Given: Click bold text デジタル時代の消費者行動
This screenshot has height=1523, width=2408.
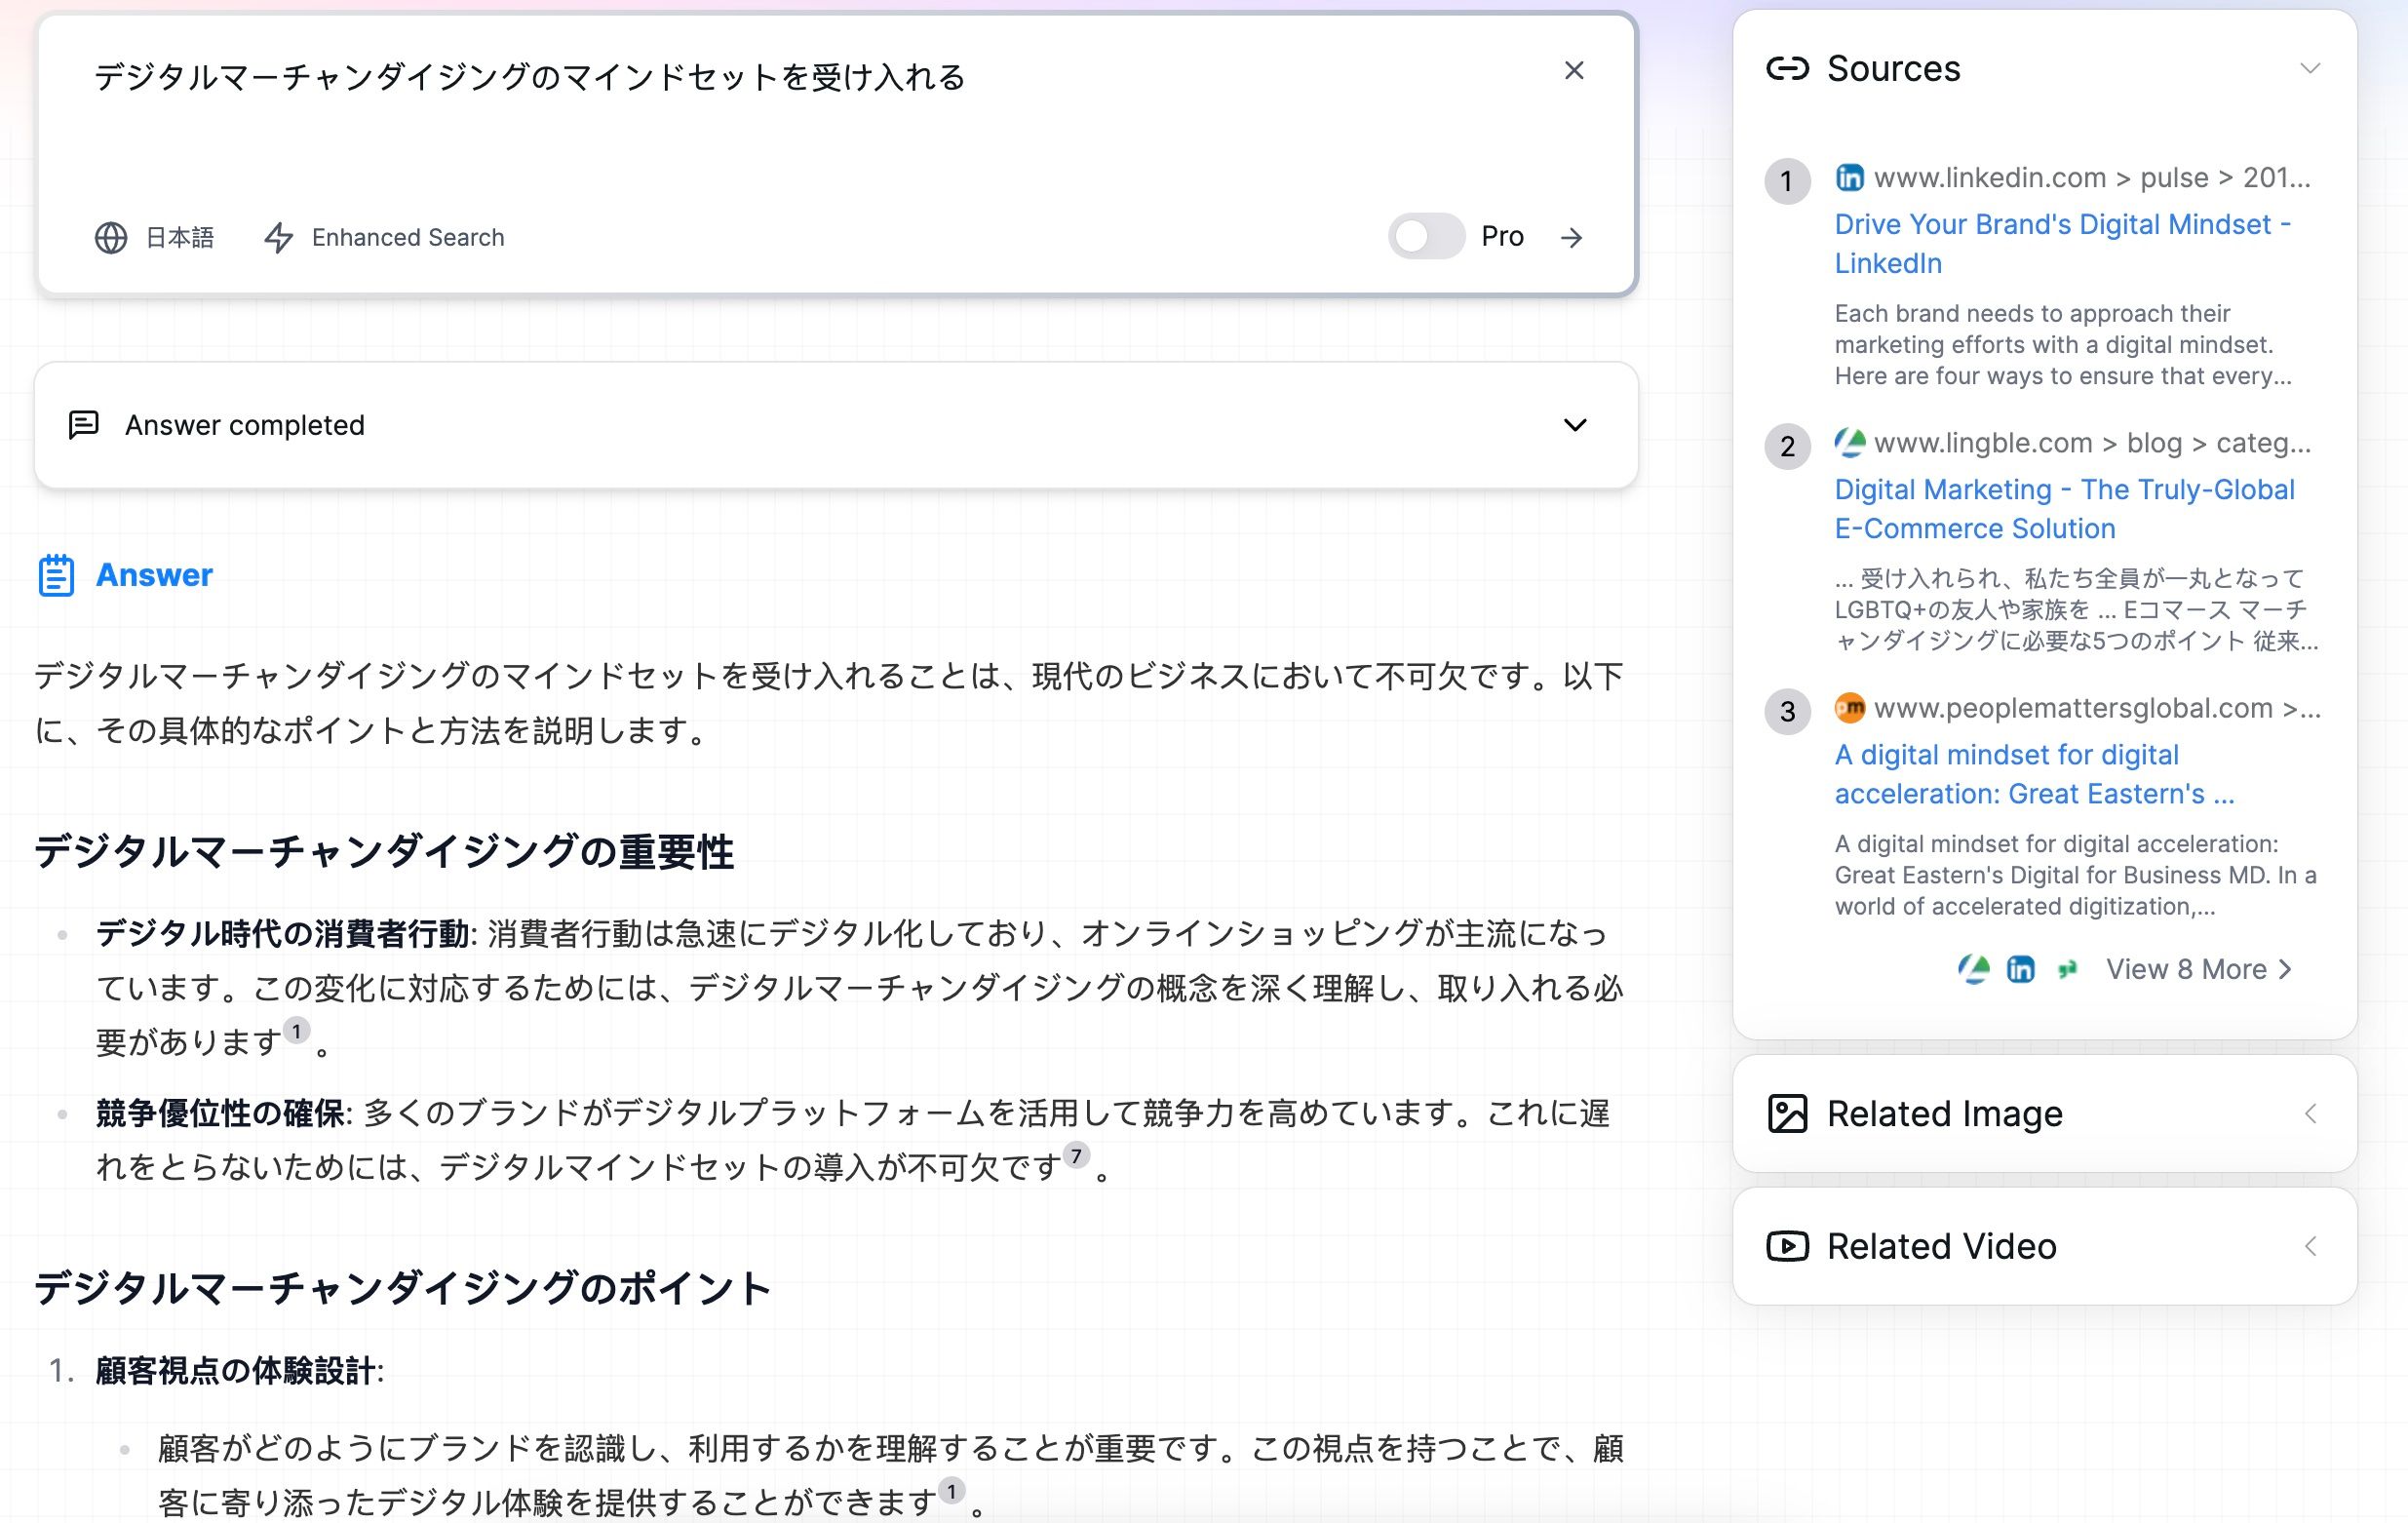Looking at the screenshot, I should pos(282,934).
